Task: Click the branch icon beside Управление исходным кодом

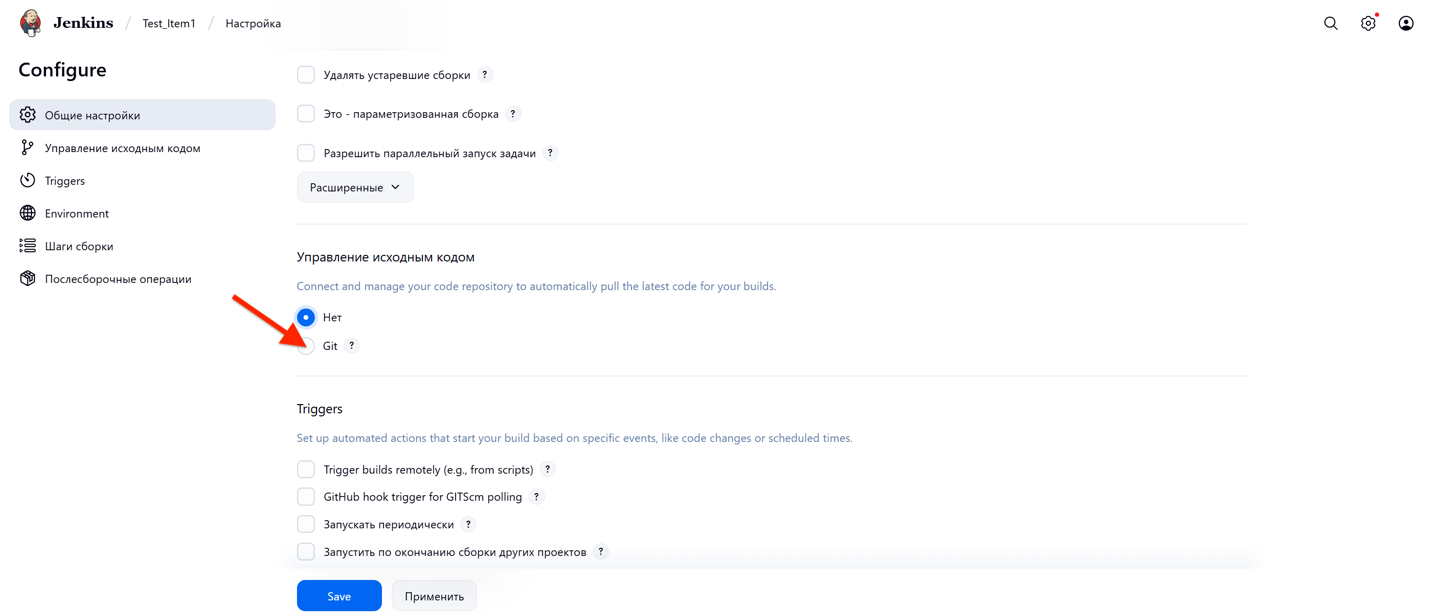Action: (x=28, y=148)
